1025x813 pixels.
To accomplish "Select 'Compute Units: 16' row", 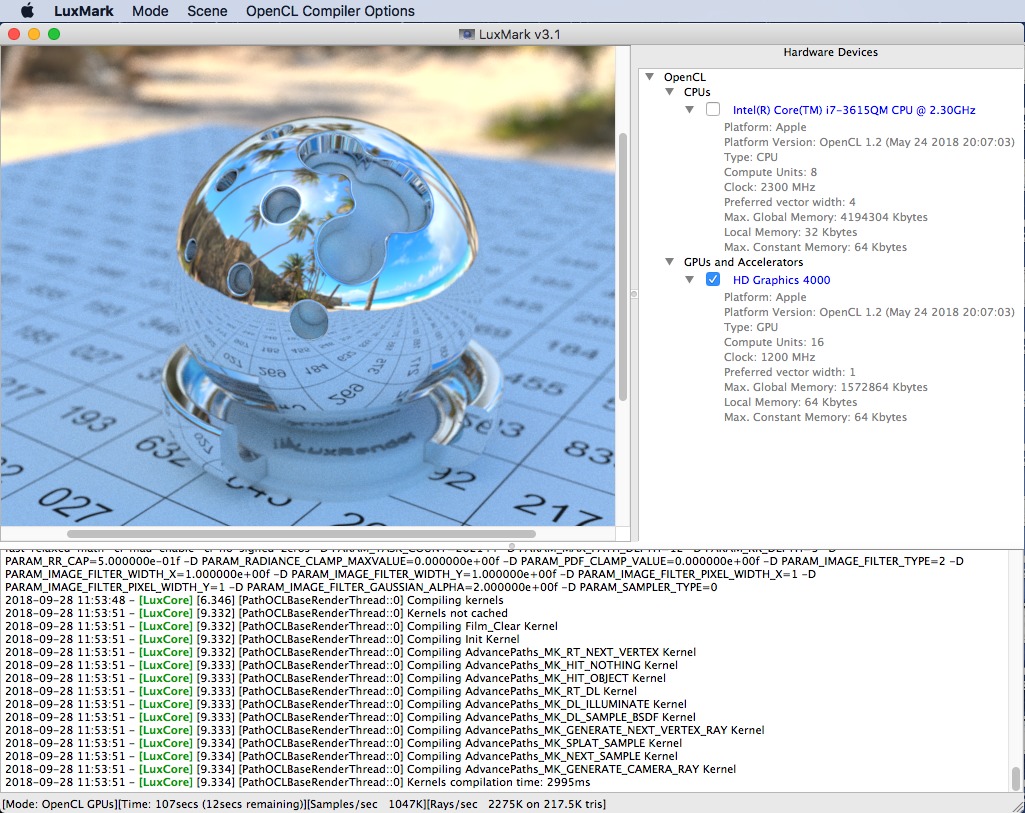I will [773, 342].
